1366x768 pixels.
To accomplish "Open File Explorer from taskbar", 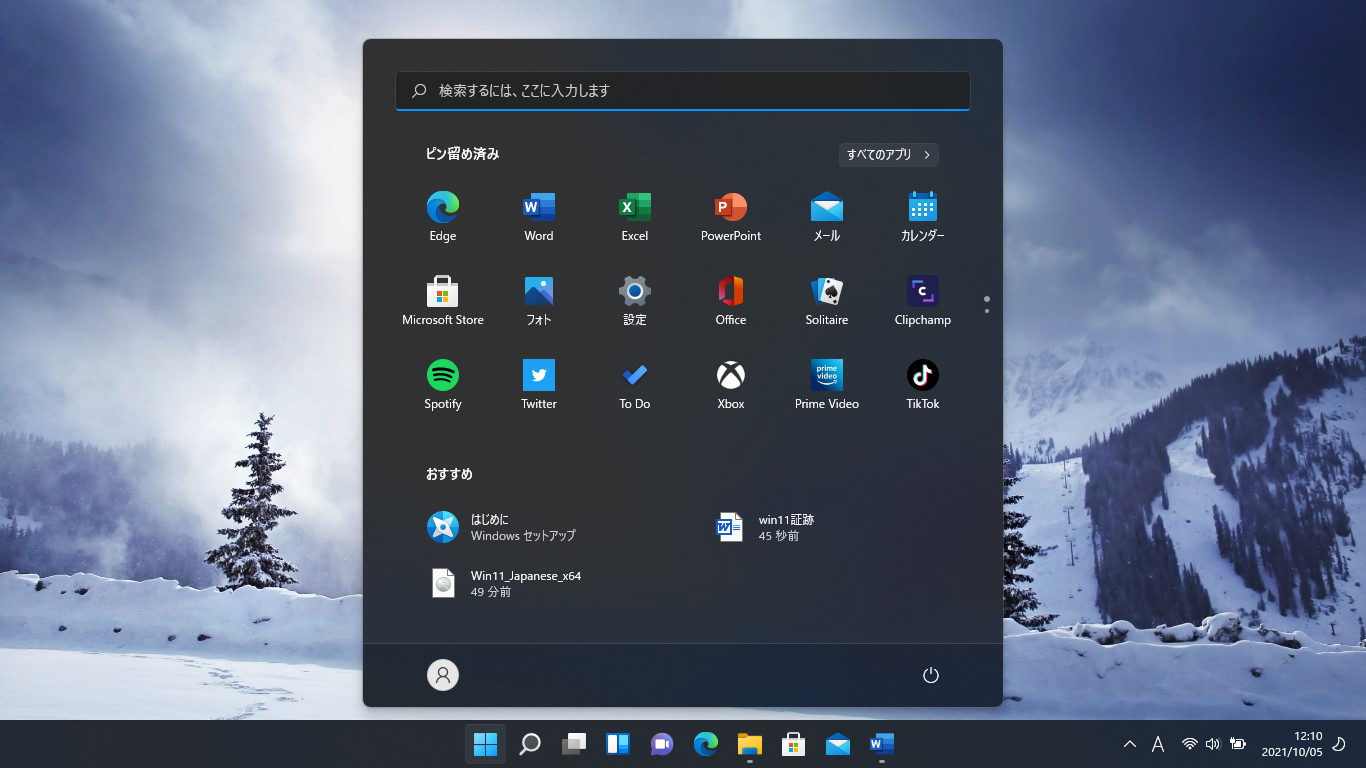I will [x=750, y=744].
